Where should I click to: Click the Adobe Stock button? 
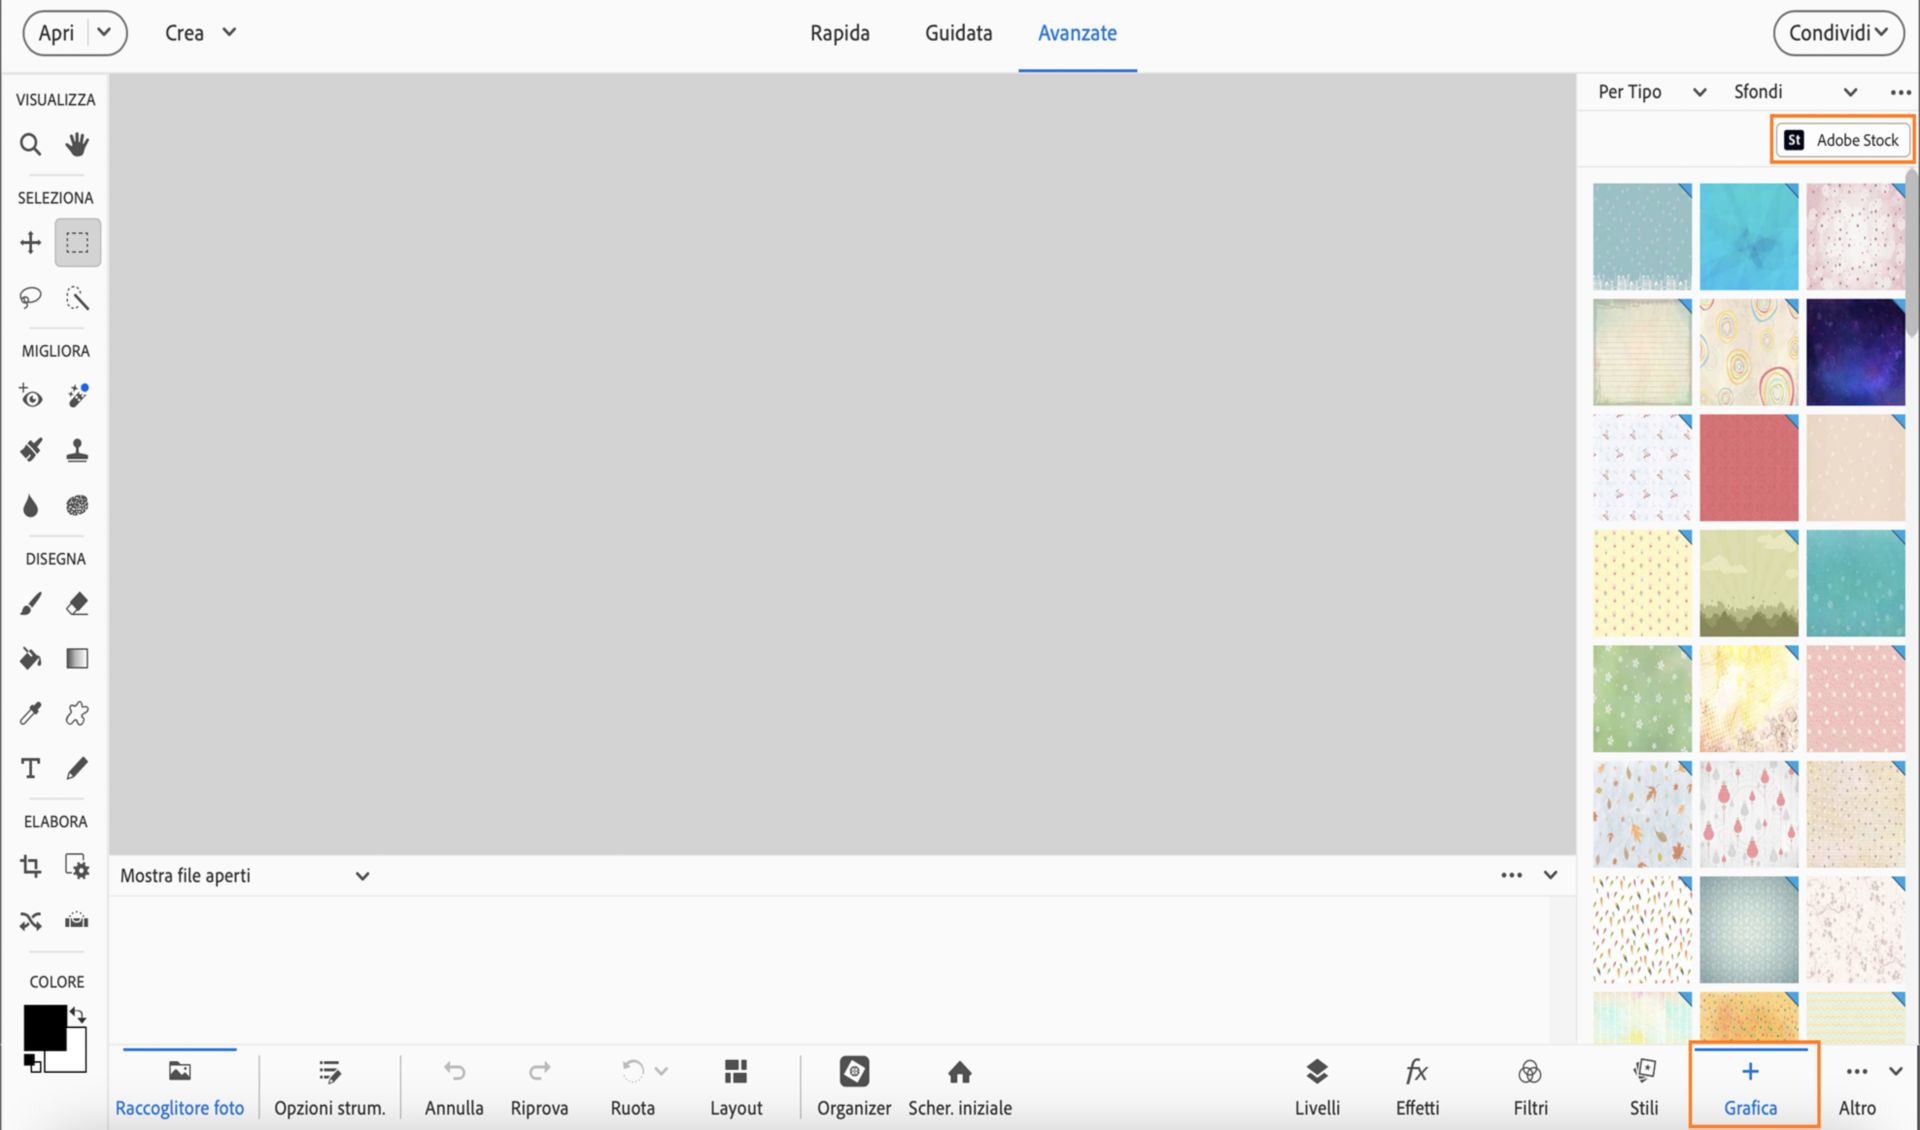(1842, 140)
